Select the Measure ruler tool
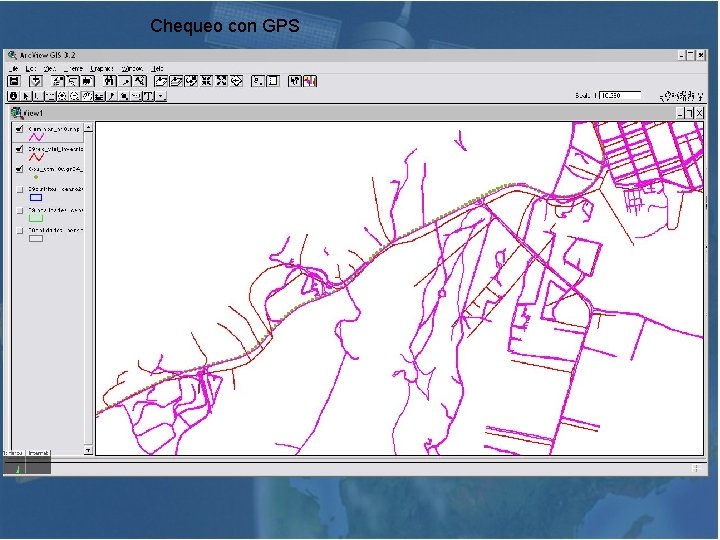This screenshot has width=720, height=540. 99,96
